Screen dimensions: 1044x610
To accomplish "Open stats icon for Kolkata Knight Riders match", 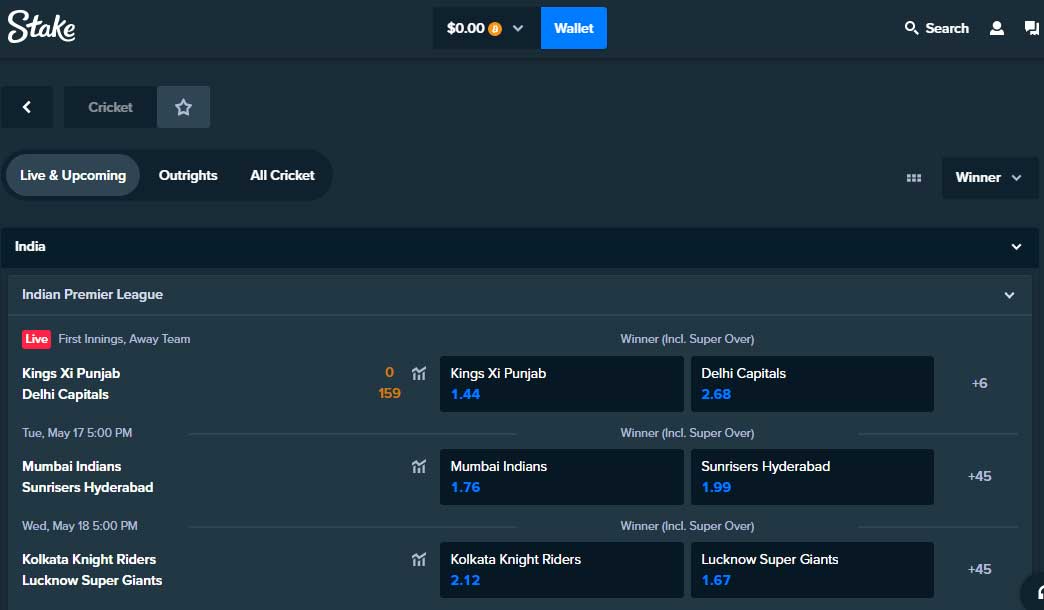I will (x=419, y=560).
